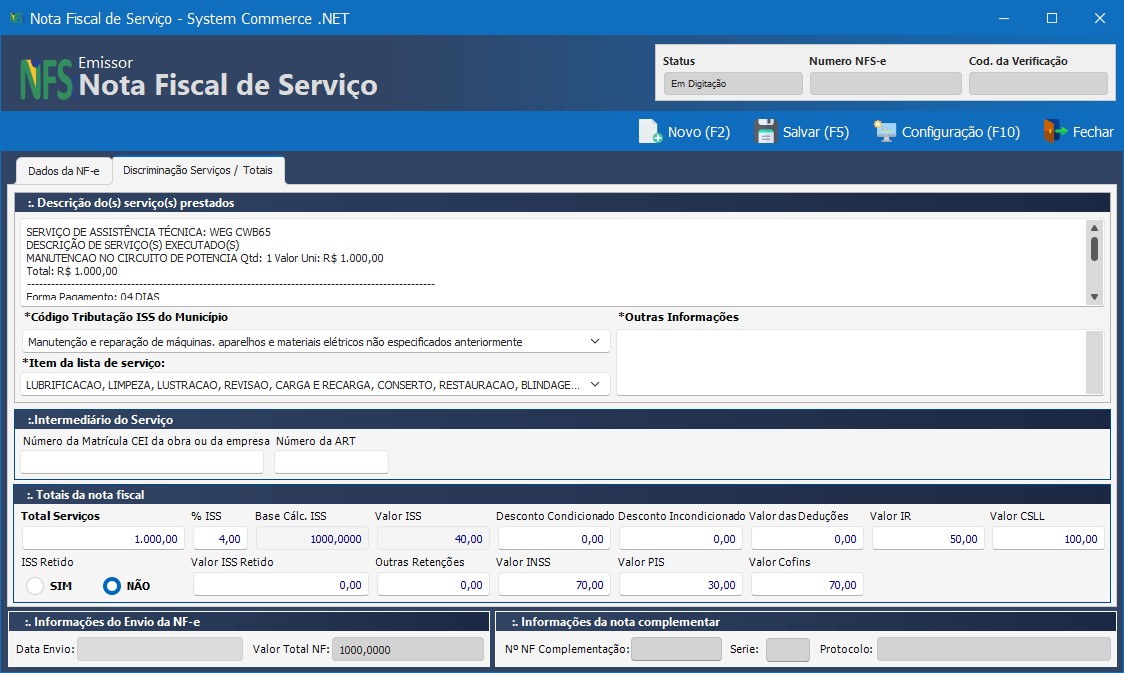Switch to the Dados da NF-e tab
Image resolution: width=1124 pixels, height=673 pixels.
point(63,170)
